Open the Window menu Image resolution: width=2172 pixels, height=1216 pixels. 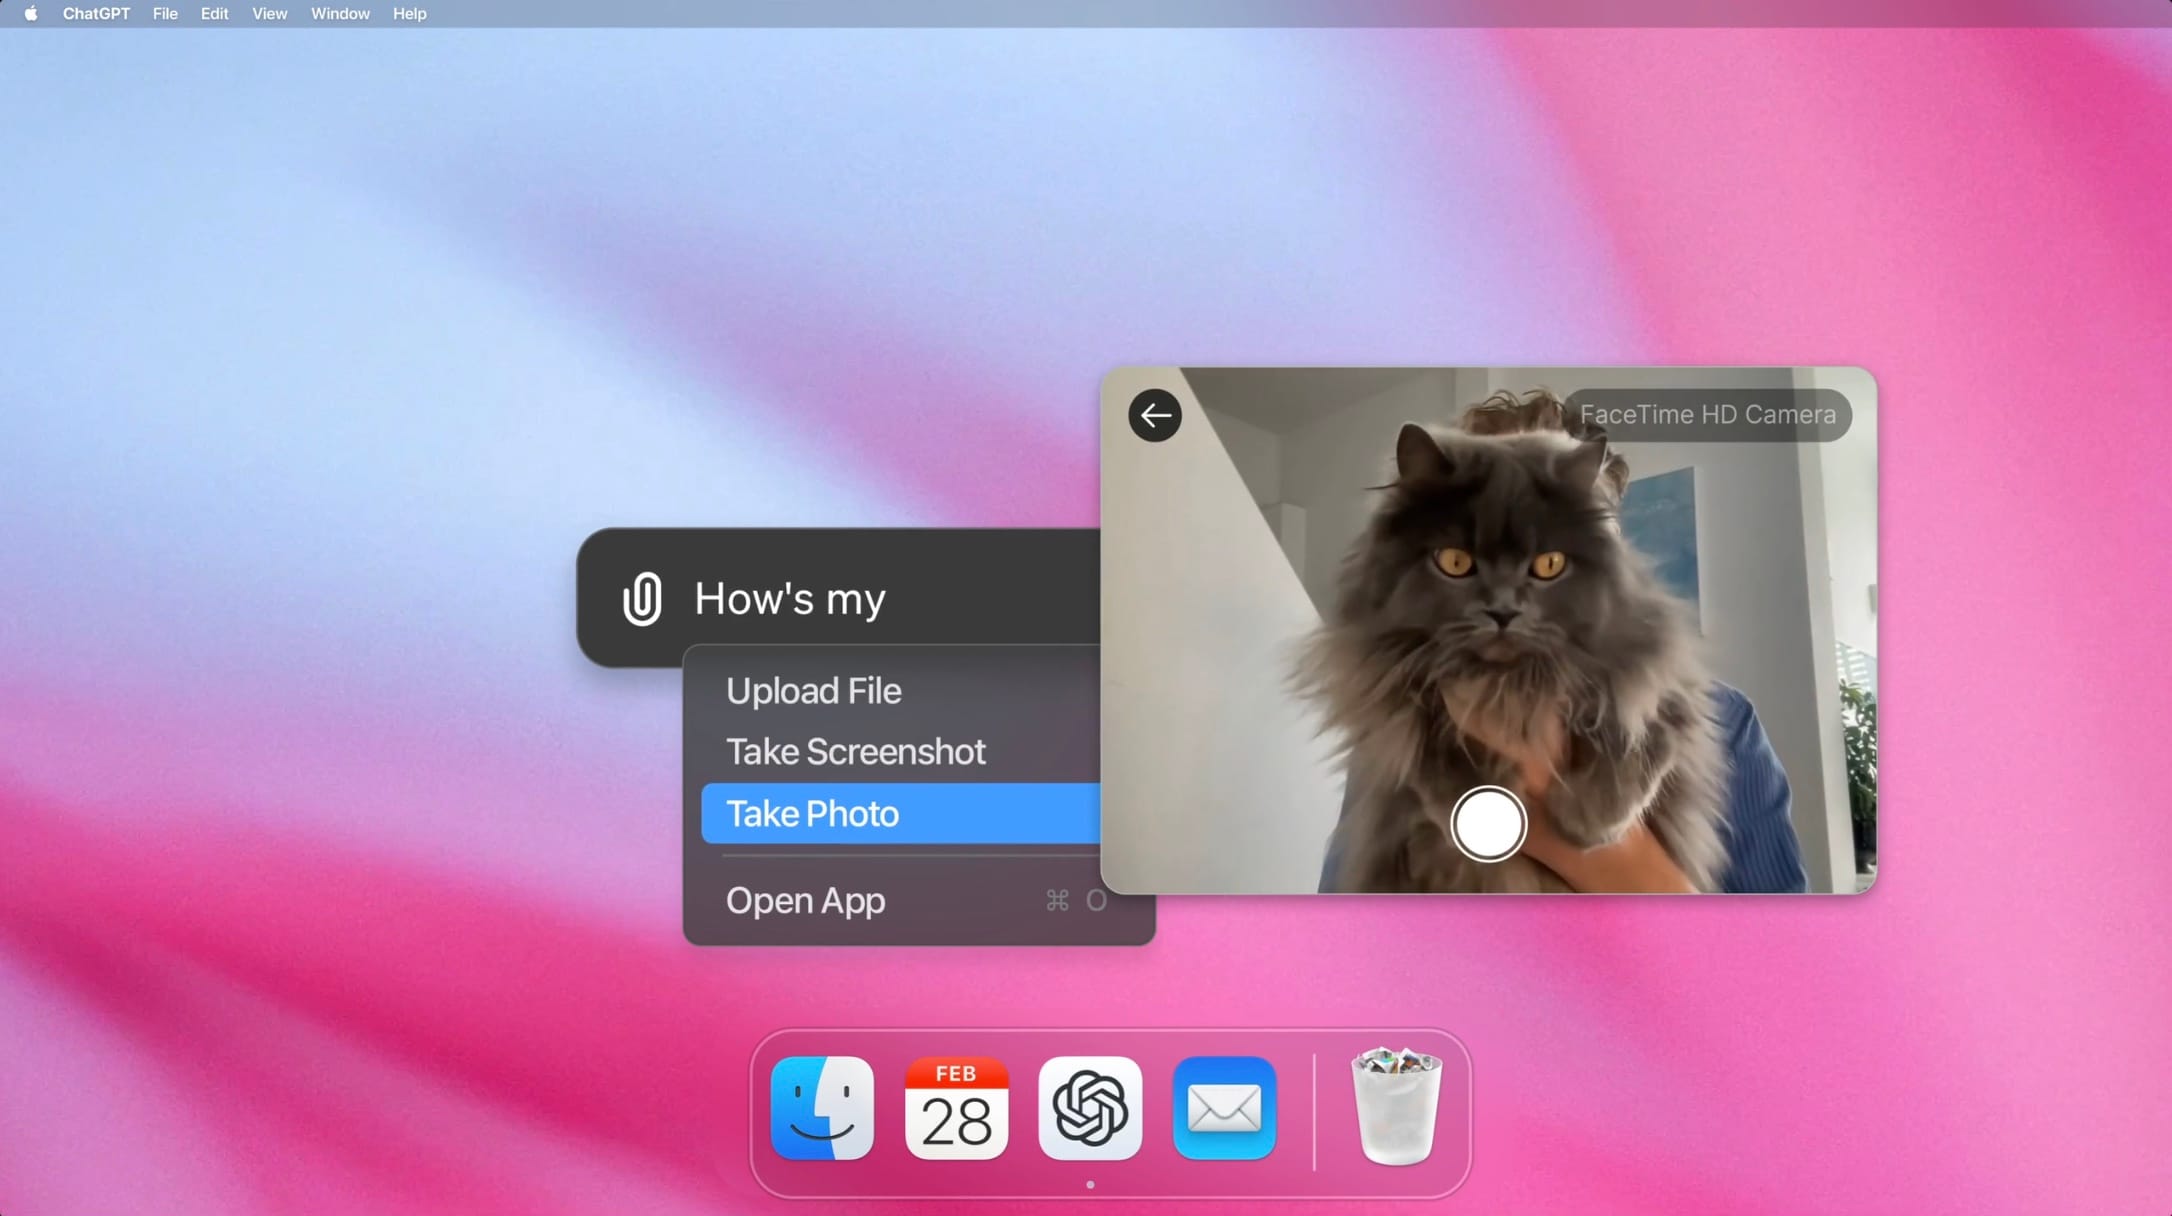(x=339, y=13)
